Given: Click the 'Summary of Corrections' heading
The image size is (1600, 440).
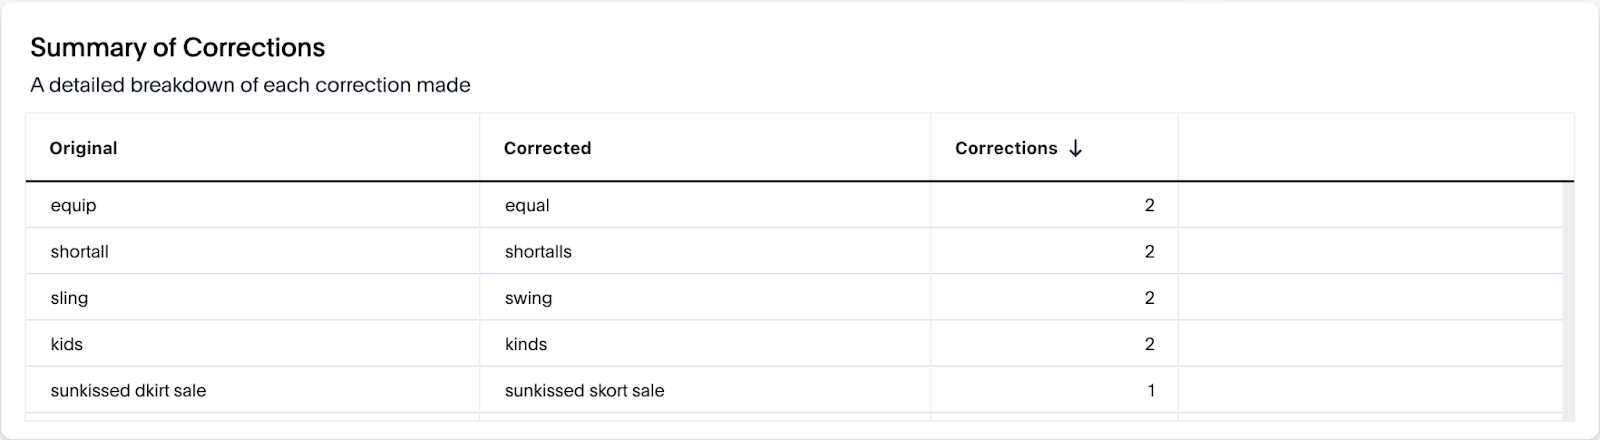Looking at the screenshot, I should [178, 47].
